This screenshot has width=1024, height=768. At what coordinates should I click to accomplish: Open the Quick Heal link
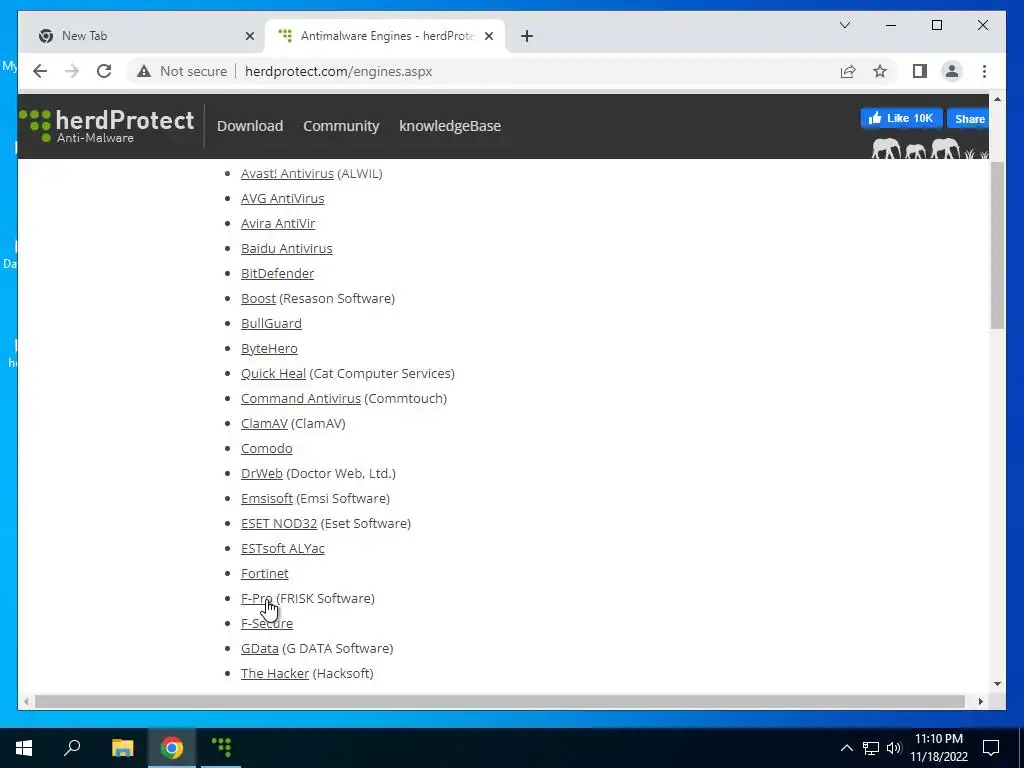click(x=274, y=374)
